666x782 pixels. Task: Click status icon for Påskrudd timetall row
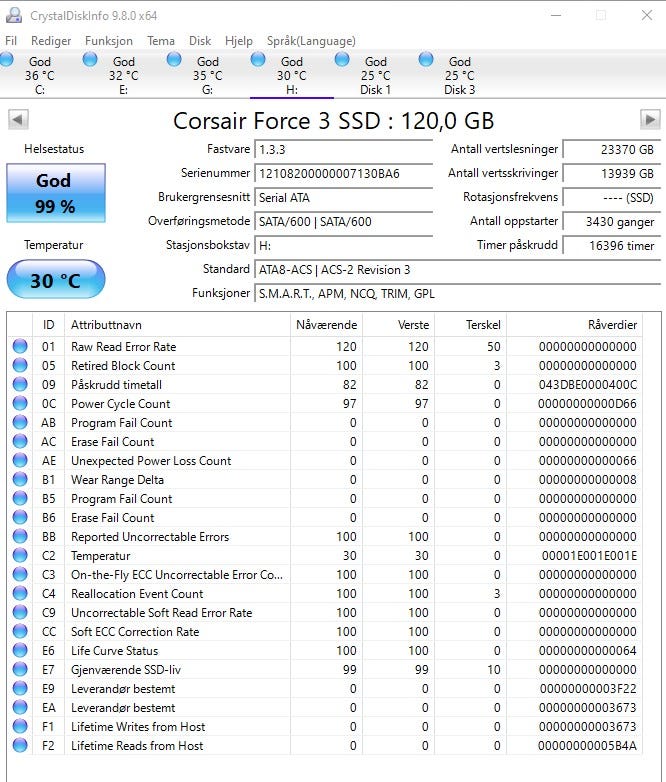click(x=20, y=384)
